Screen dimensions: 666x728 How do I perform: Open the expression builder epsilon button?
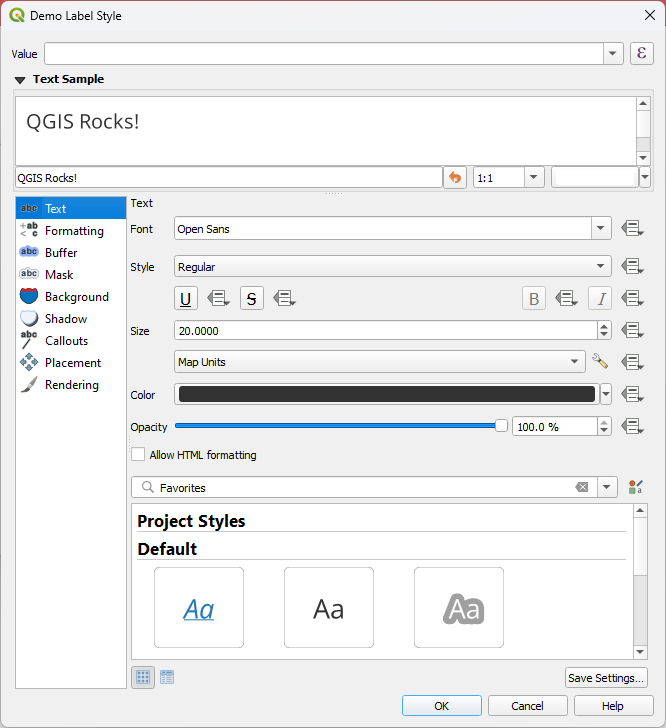pos(642,53)
